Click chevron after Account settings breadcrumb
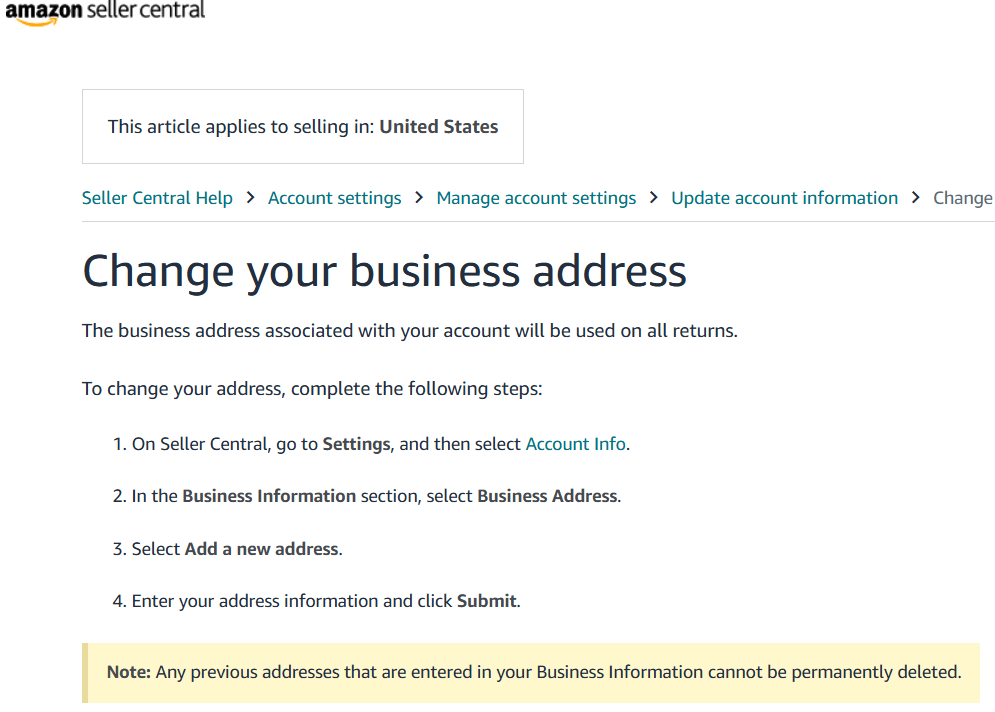Viewport: 995px width, 712px height. click(419, 198)
